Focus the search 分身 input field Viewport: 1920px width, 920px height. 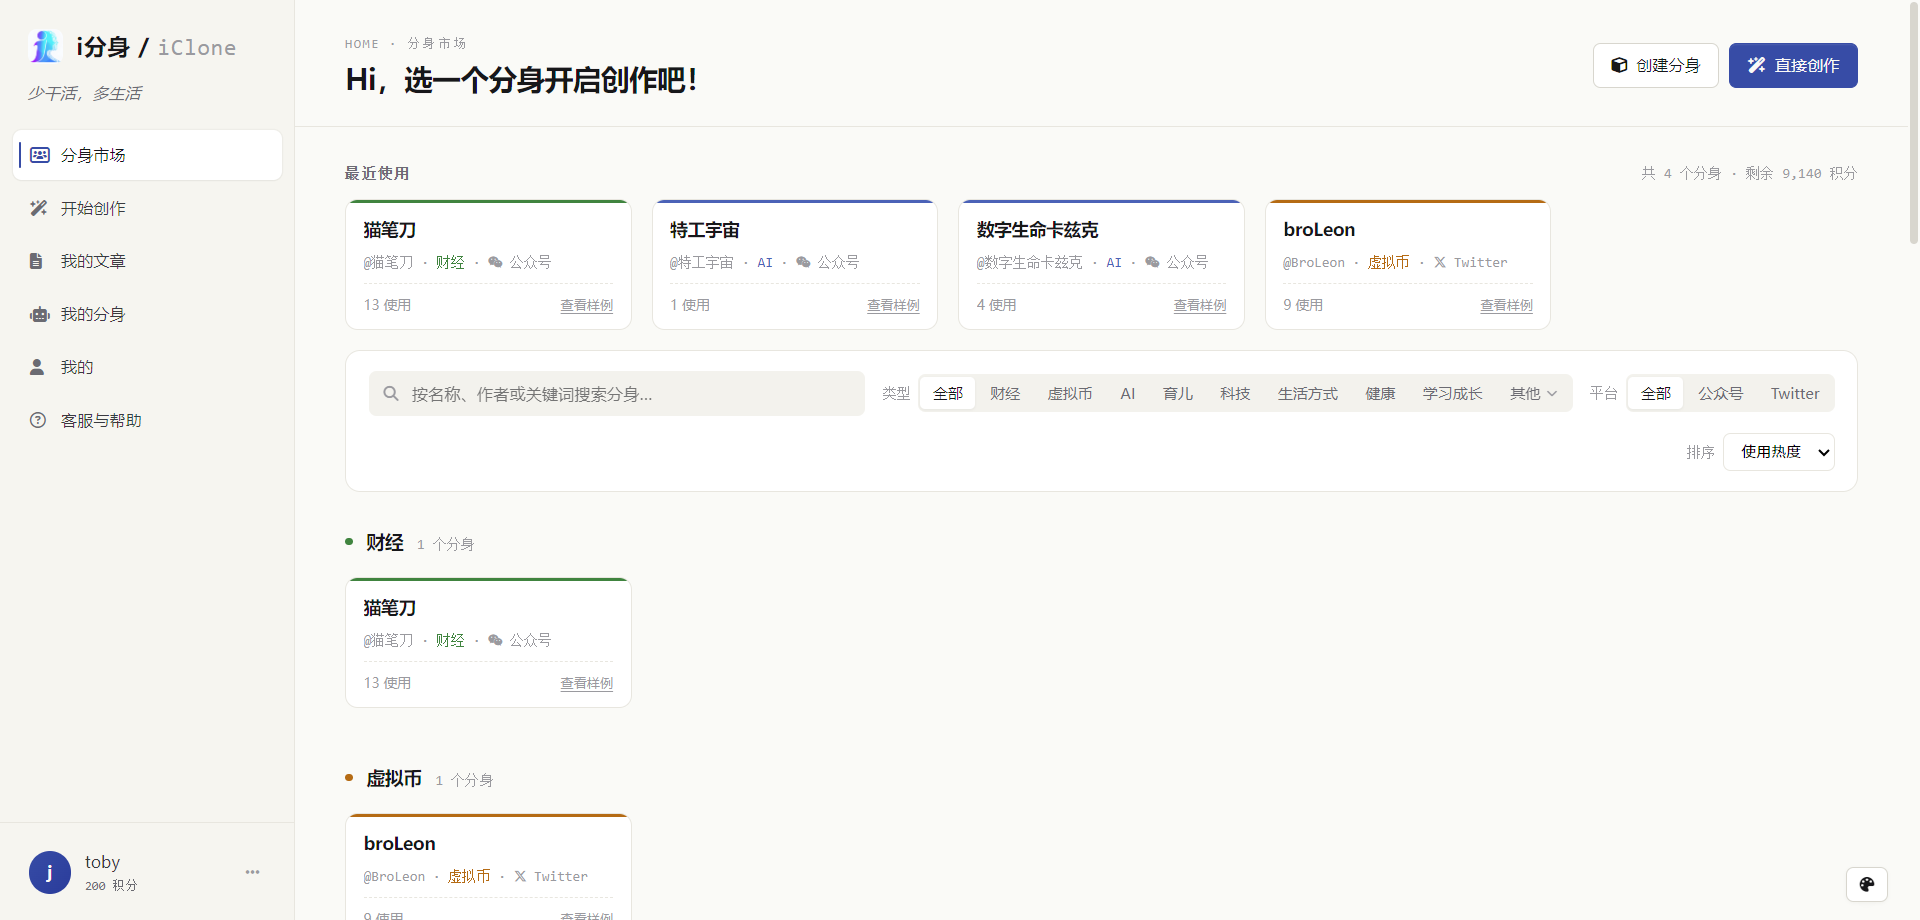[x=617, y=394]
